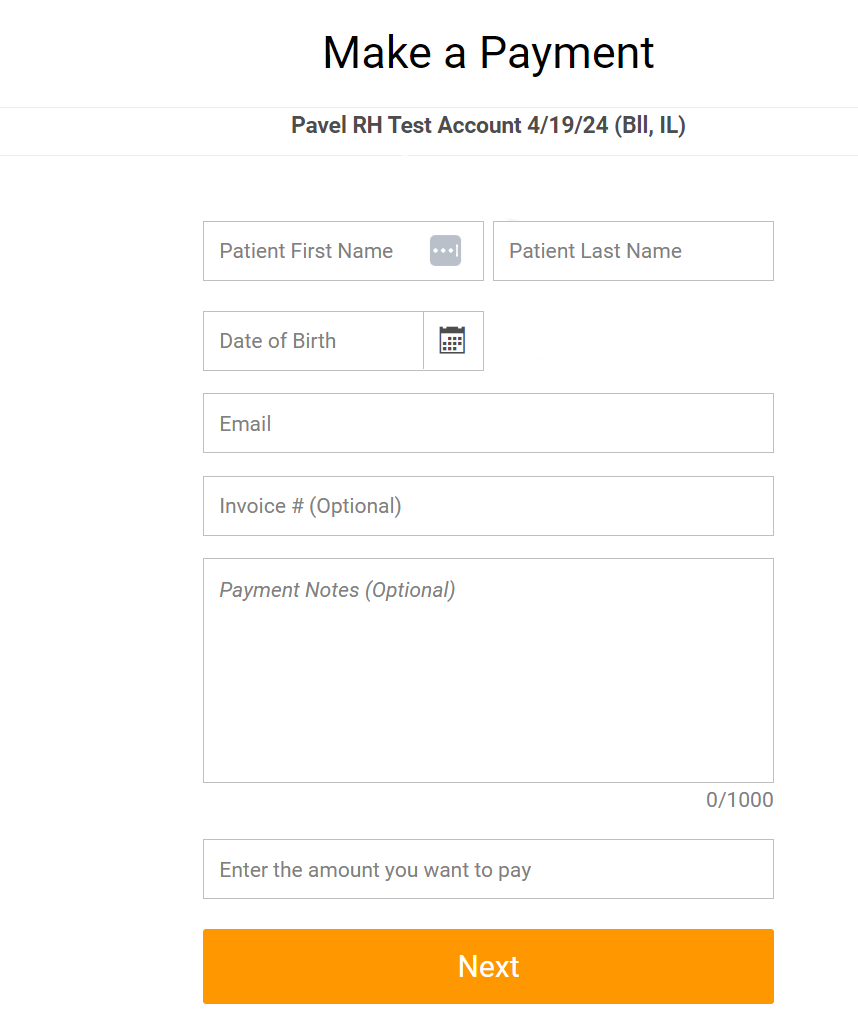Click the Patient Last Name placeholder text
Image resolution: width=858 pixels, height=1012 pixels.
click(x=595, y=250)
